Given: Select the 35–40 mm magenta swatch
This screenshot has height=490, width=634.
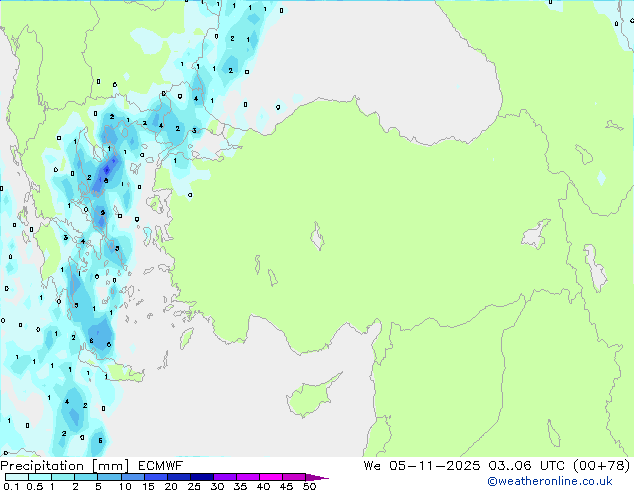Looking at the screenshot, I should click(x=247, y=477).
